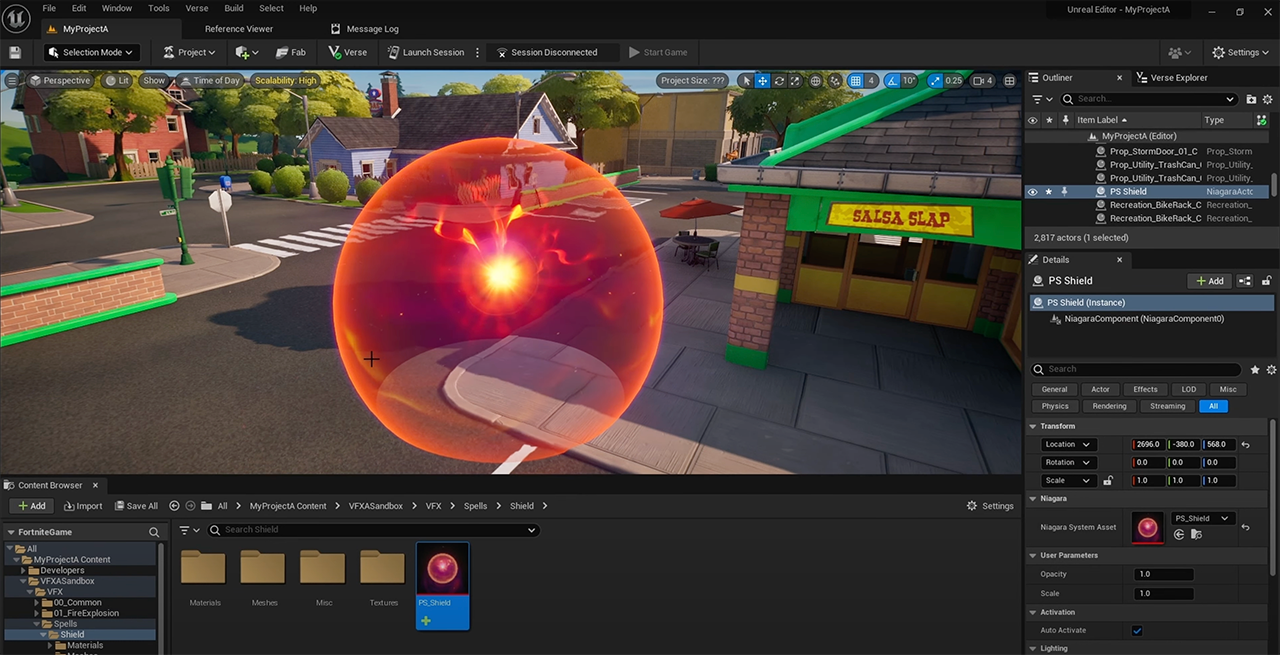This screenshot has width=1280, height=655.
Task: Select the scale gizmo tool
Action: pyautogui.click(x=795, y=81)
